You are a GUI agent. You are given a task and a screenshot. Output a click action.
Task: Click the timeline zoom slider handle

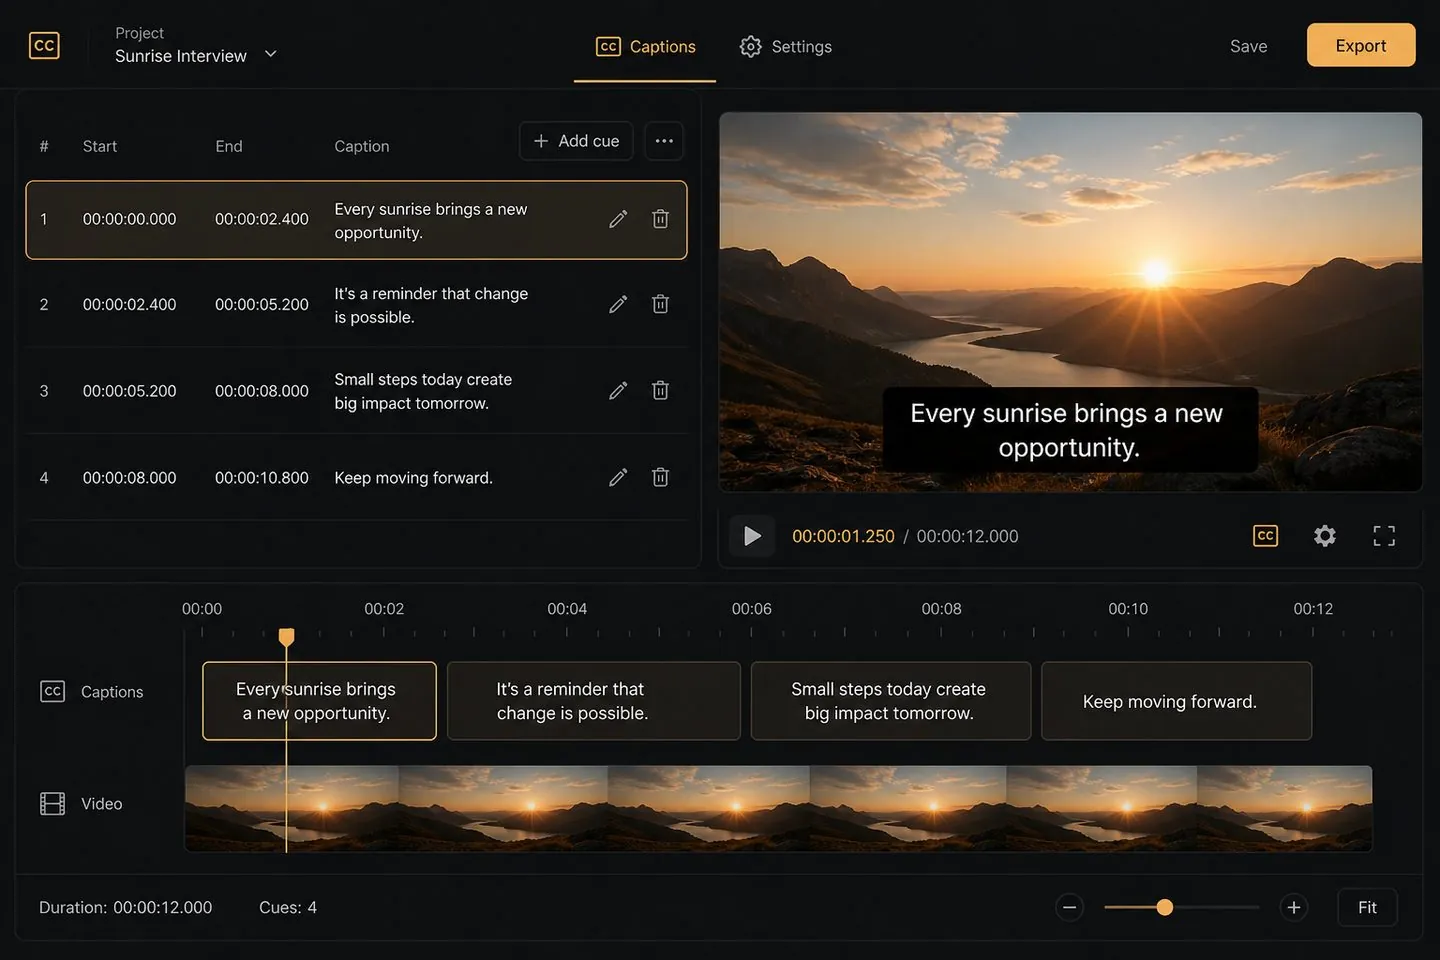pos(1164,907)
